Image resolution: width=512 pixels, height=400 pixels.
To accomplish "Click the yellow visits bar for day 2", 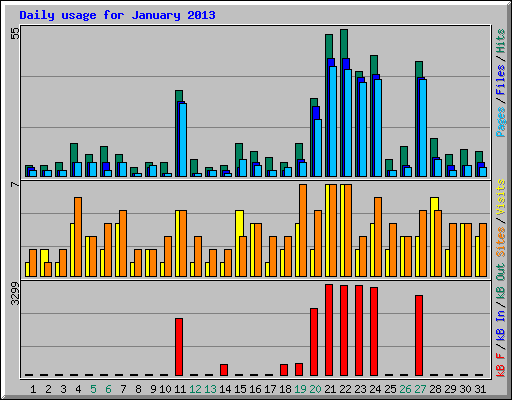I will pyautogui.click(x=44, y=256).
